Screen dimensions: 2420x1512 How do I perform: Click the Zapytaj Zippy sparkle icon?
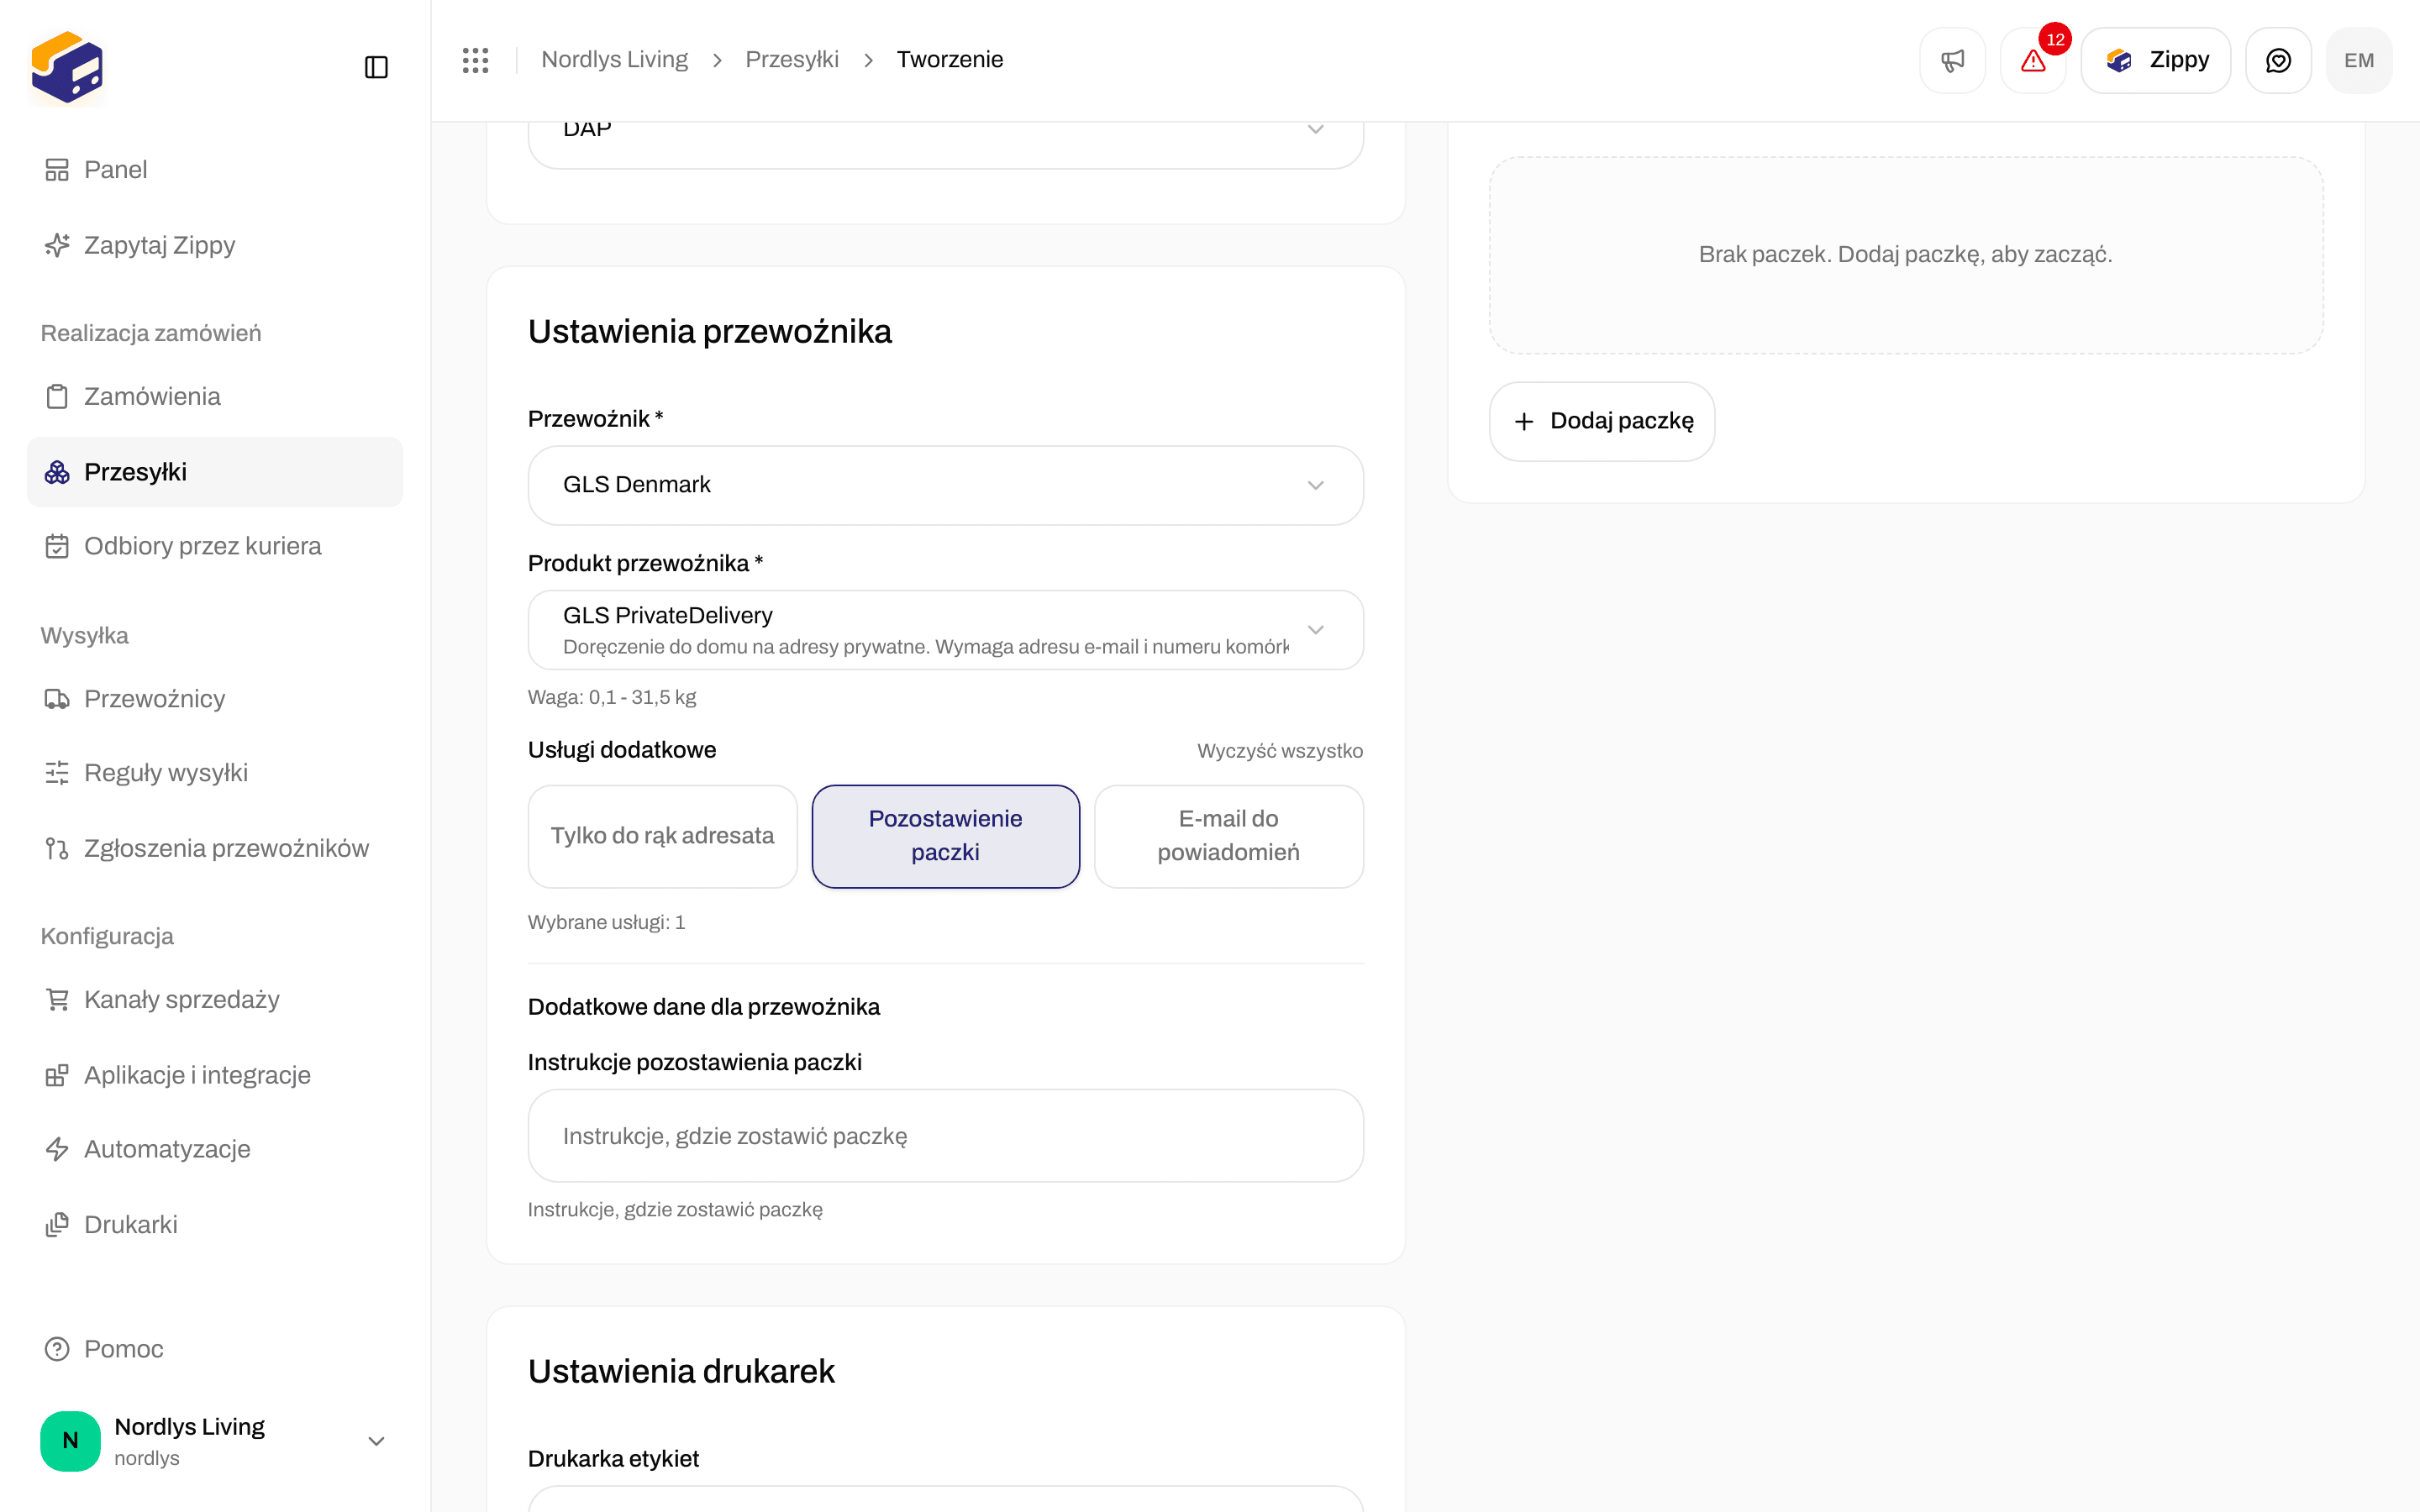point(57,245)
